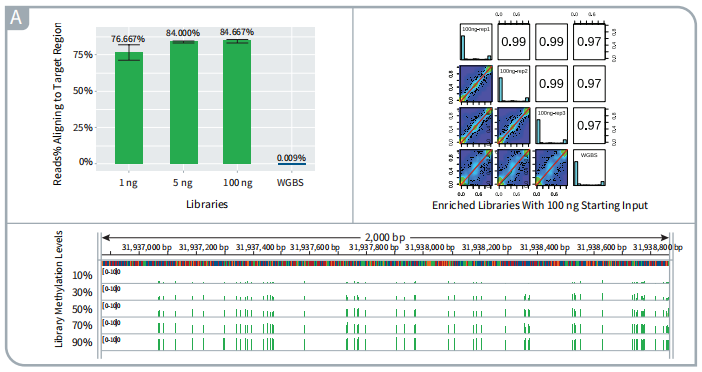The width and height of the screenshot is (702, 372).
Task: Select the 10% methylation track label
Action: pyautogui.click(x=82, y=276)
